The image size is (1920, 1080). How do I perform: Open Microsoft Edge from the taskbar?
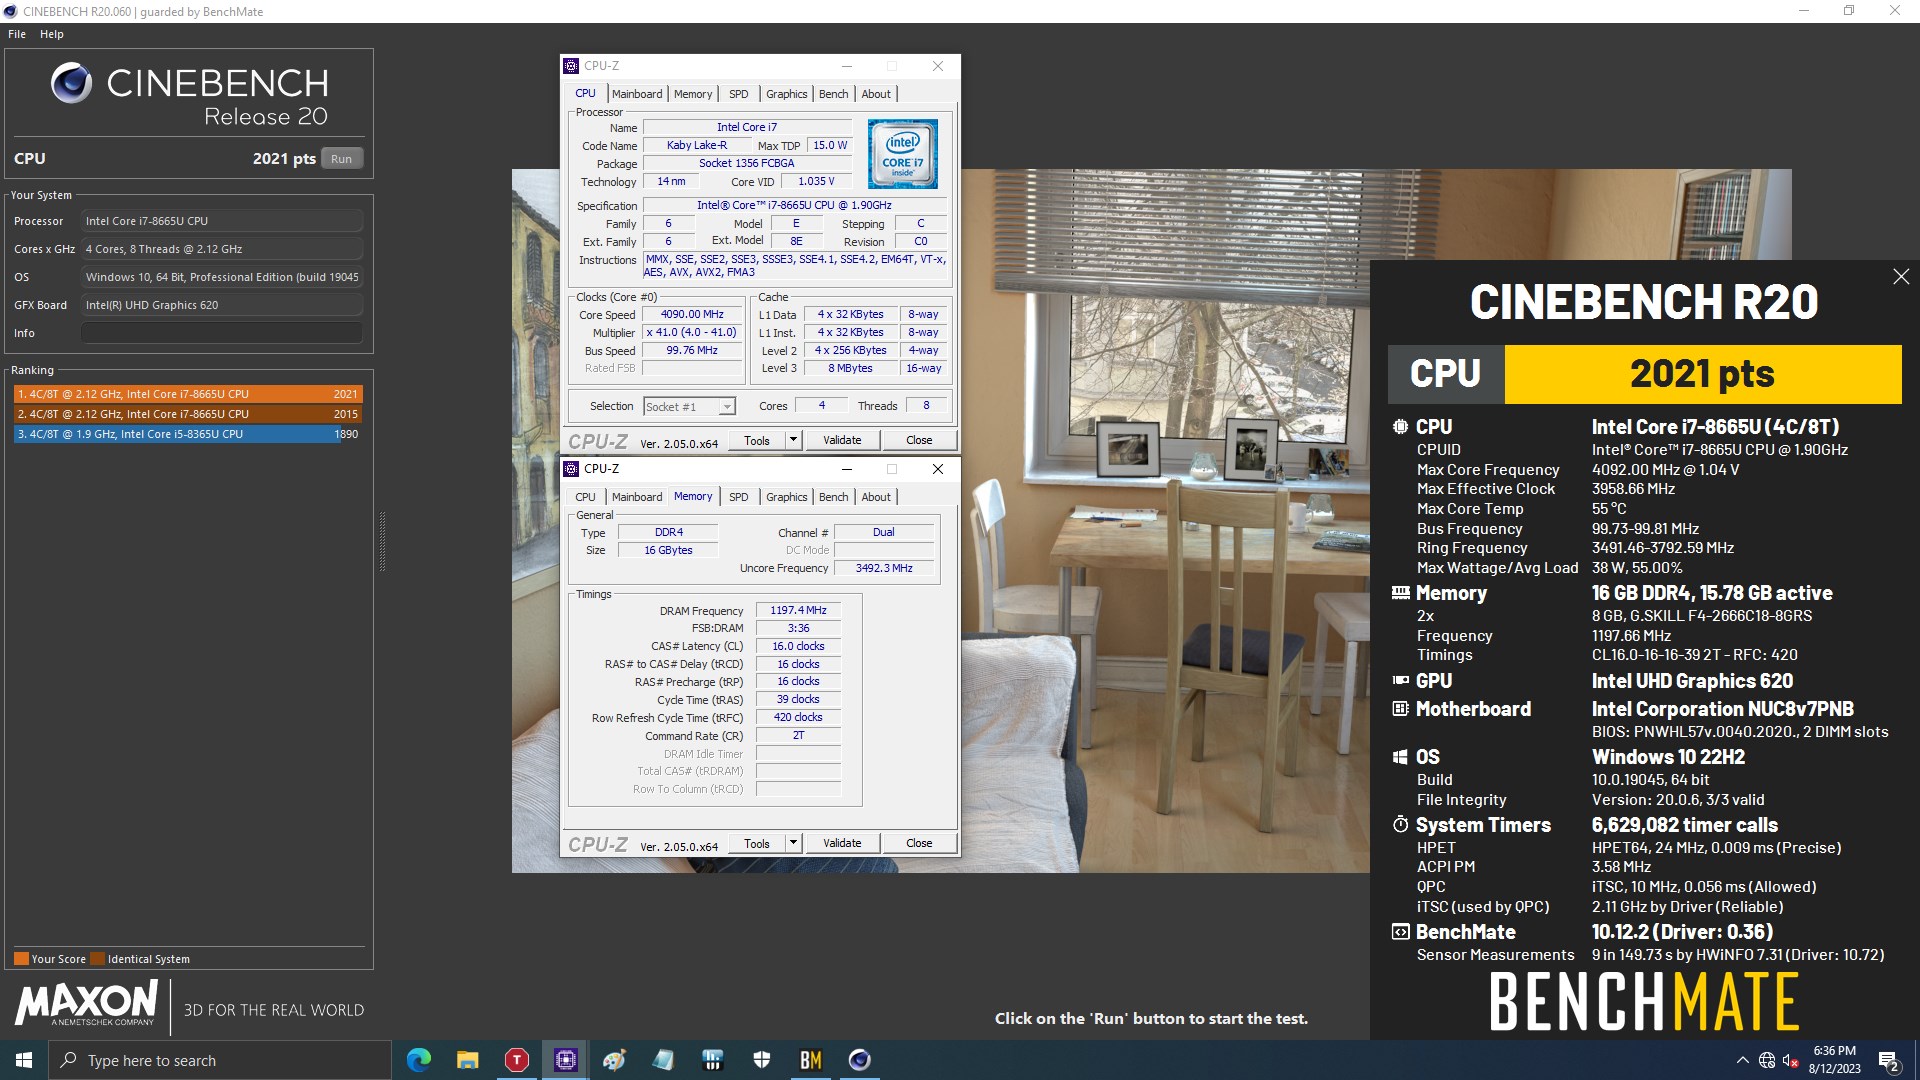[419, 1060]
